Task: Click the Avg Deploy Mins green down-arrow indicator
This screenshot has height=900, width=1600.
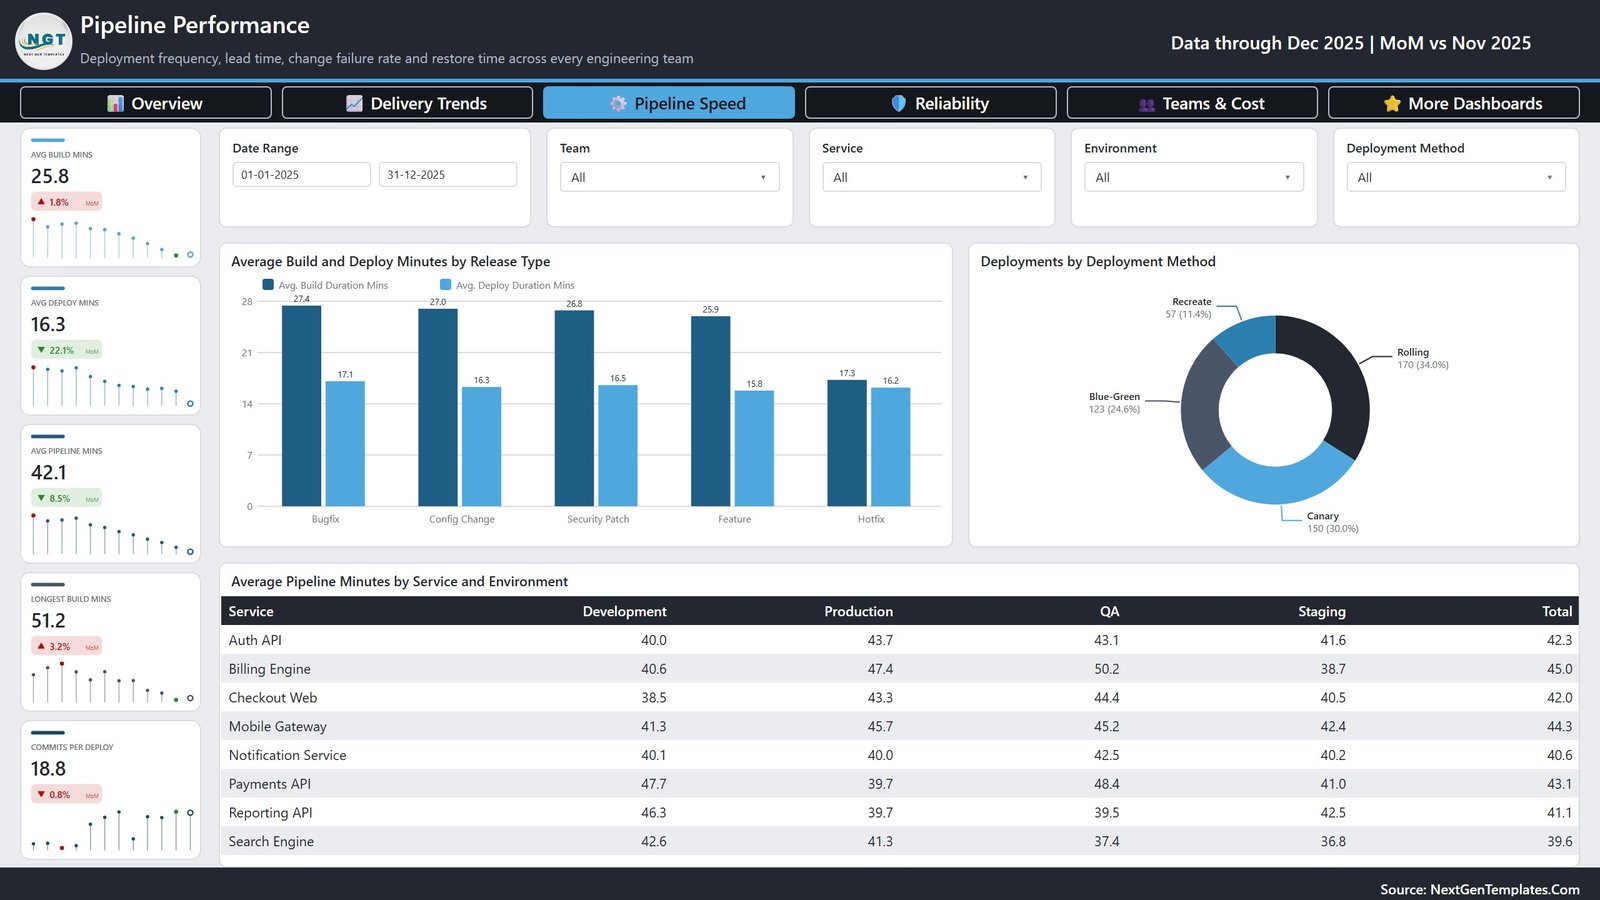Action: click(41, 350)
